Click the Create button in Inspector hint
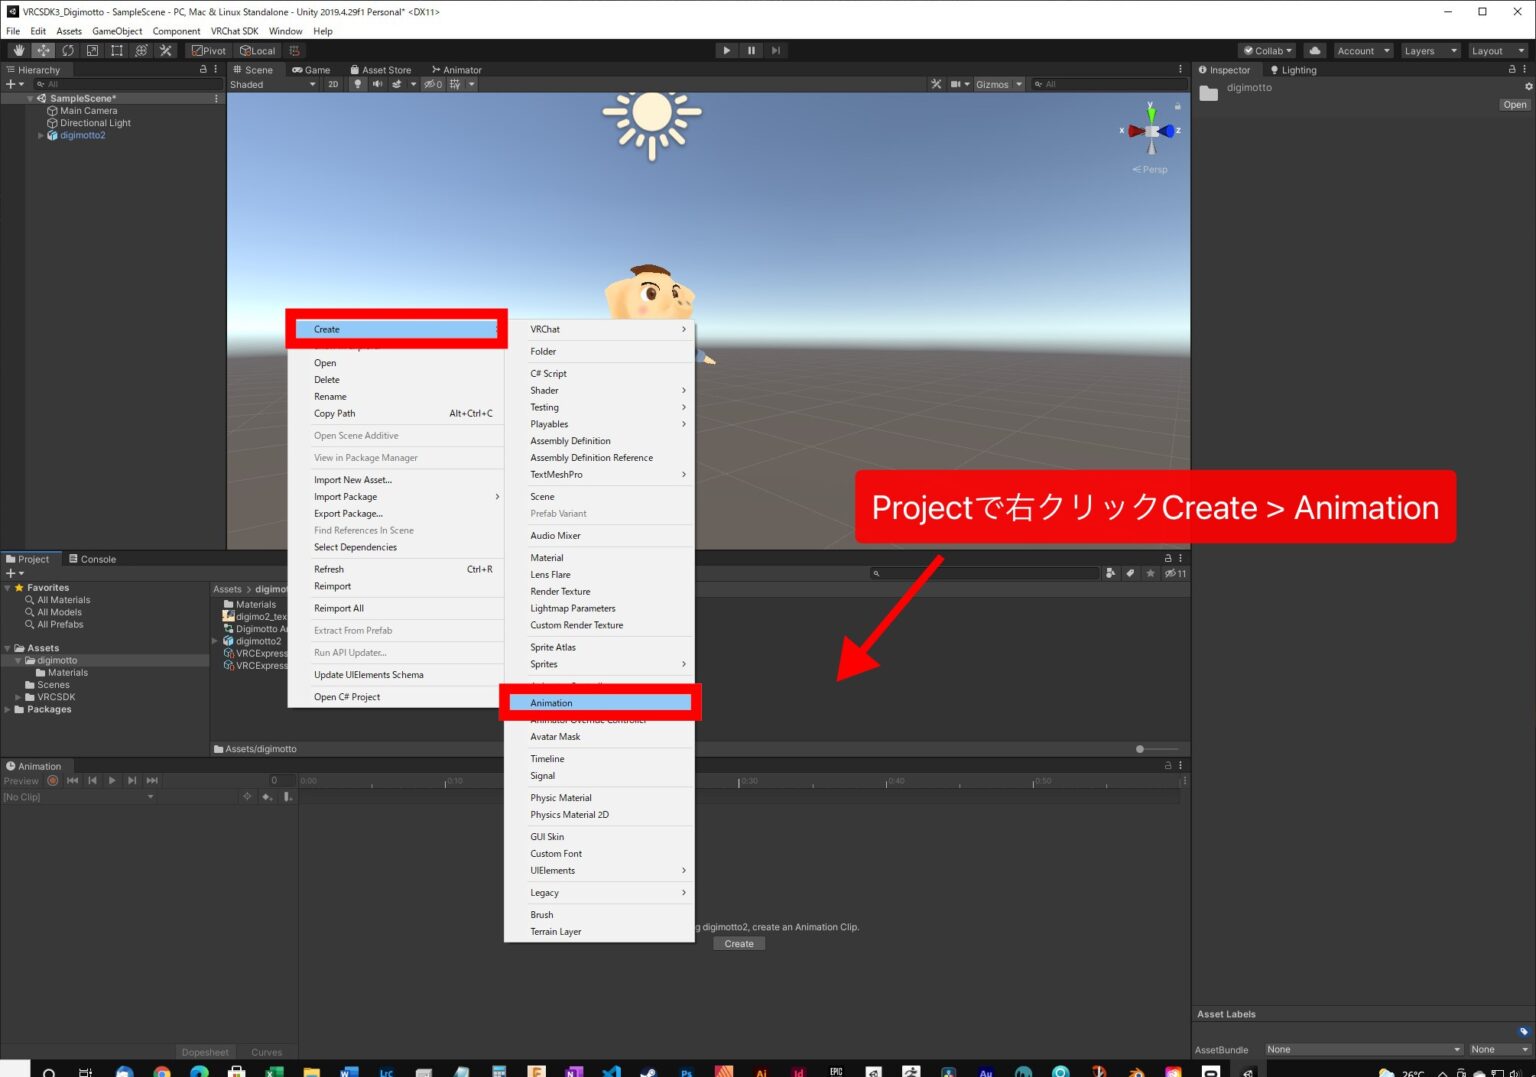This screenshot has height=1077, width=1536. 738,943
